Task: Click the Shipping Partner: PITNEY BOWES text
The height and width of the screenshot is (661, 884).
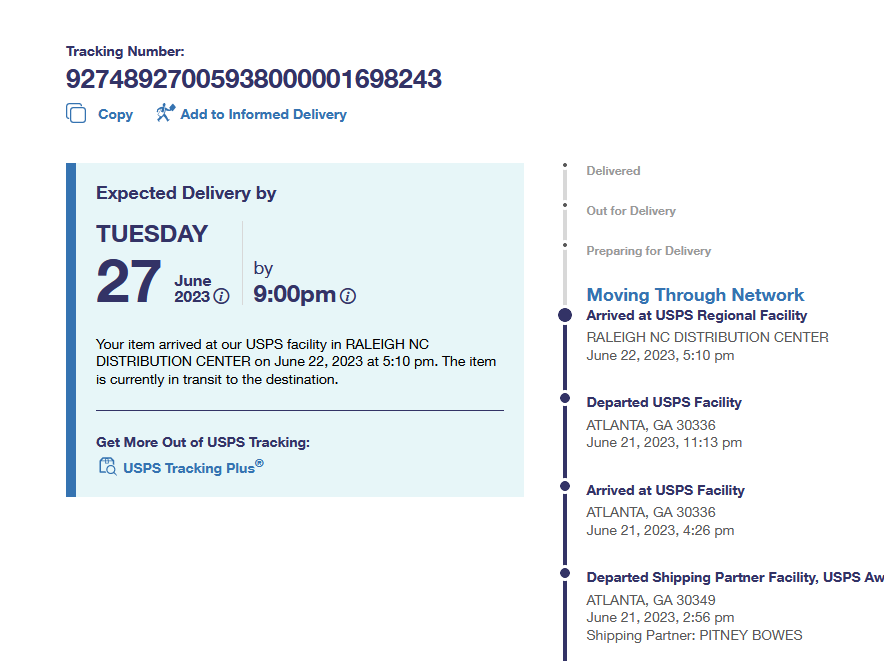Action: pyautogui.click(x=694, y=635)
